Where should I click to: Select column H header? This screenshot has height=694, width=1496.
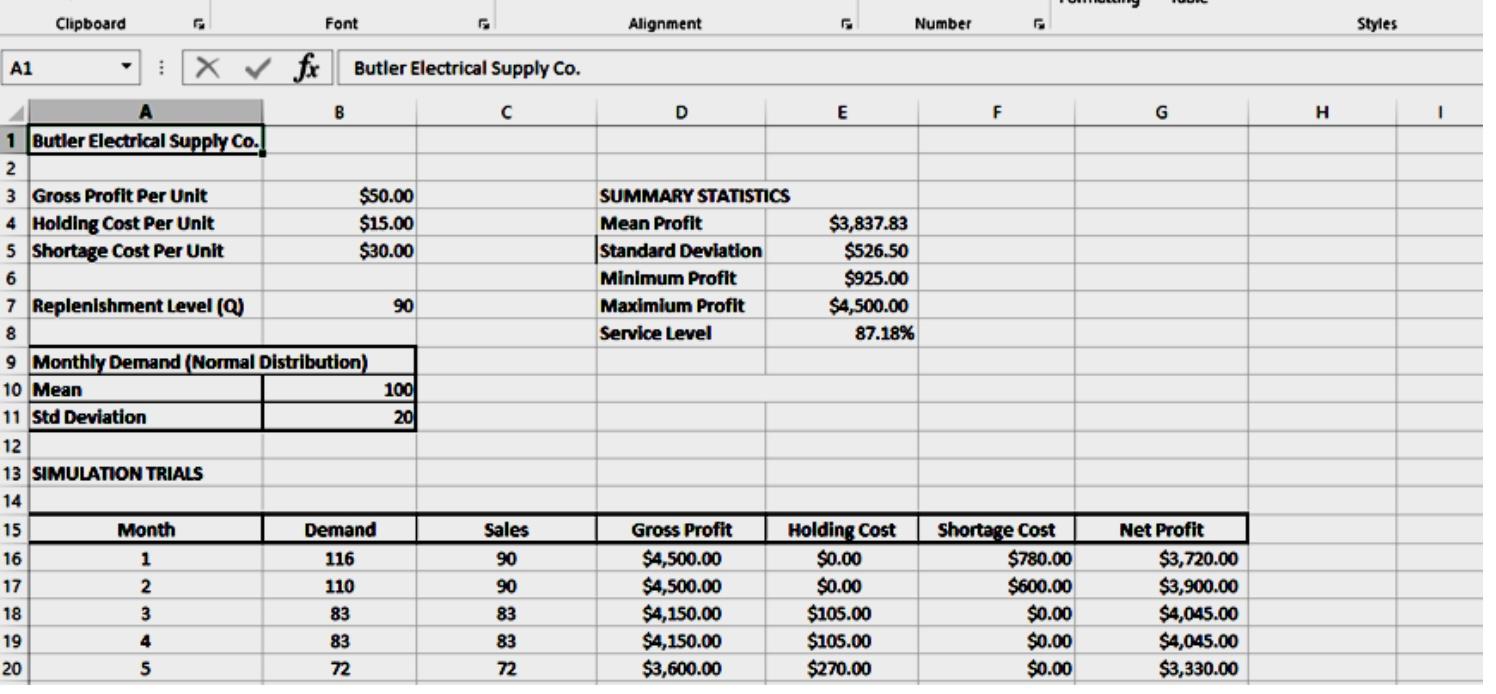(x=1322, y=112)
